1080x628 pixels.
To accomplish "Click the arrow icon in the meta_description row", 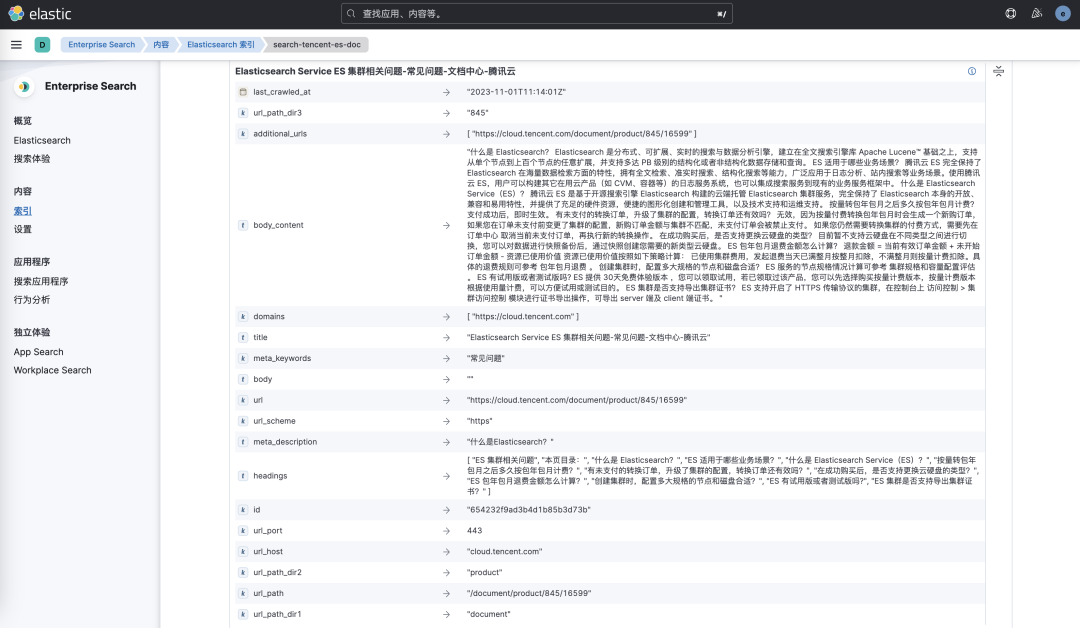I will 446,442.
